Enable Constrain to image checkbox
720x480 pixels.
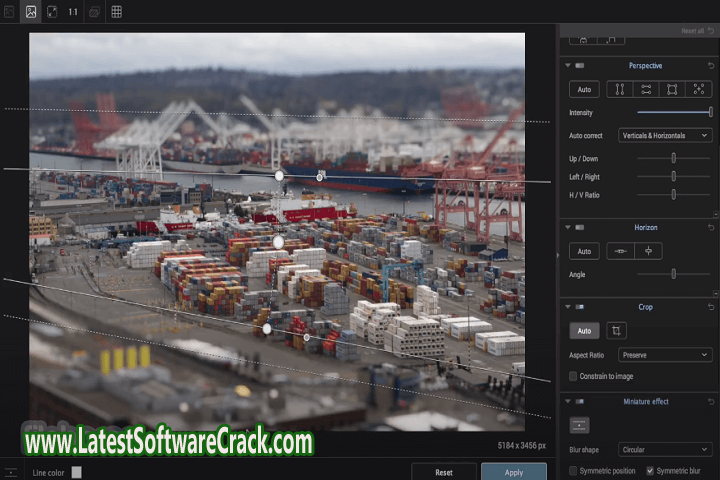(x=573, y=376)
